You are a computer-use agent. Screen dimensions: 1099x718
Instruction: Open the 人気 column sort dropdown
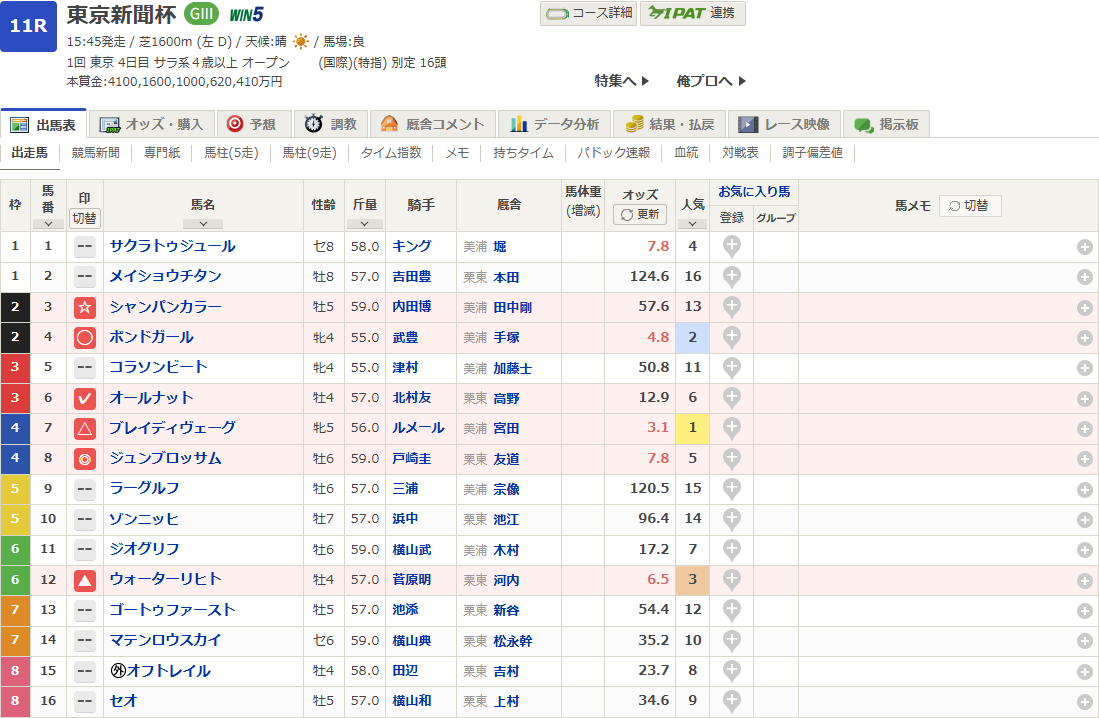click(692, 224)
